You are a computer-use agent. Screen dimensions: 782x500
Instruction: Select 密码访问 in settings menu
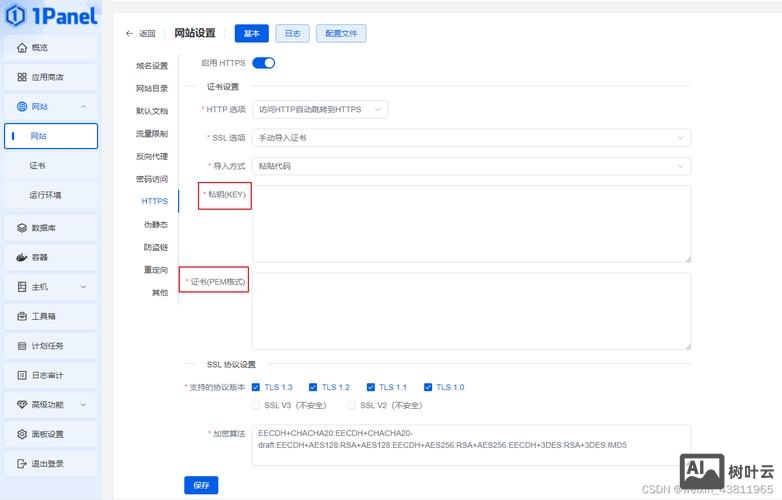click(x=152, y=179)
